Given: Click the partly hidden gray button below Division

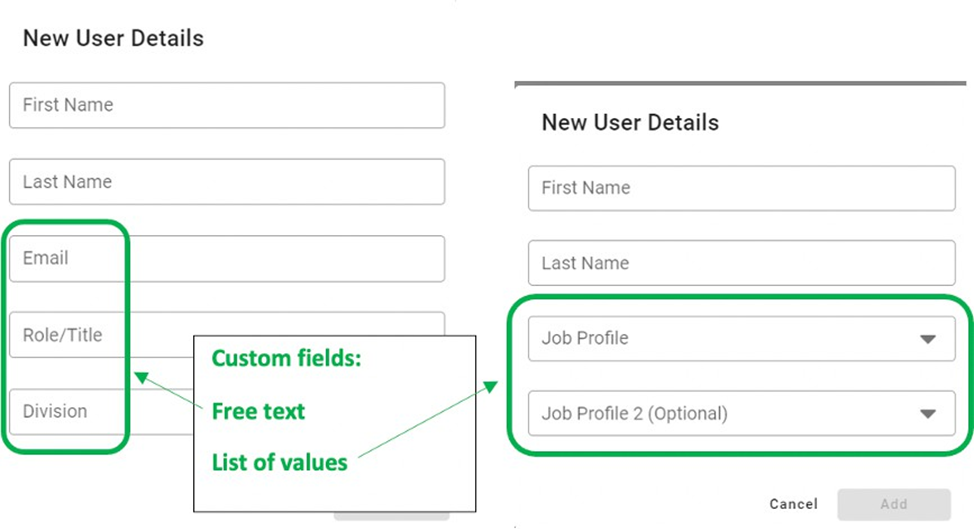Looking at the screenshot, I should coord(391,517).
